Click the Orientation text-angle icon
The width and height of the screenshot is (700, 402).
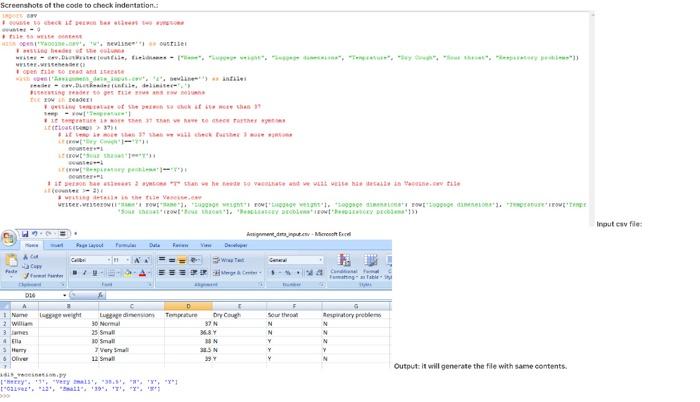[194, 260]
